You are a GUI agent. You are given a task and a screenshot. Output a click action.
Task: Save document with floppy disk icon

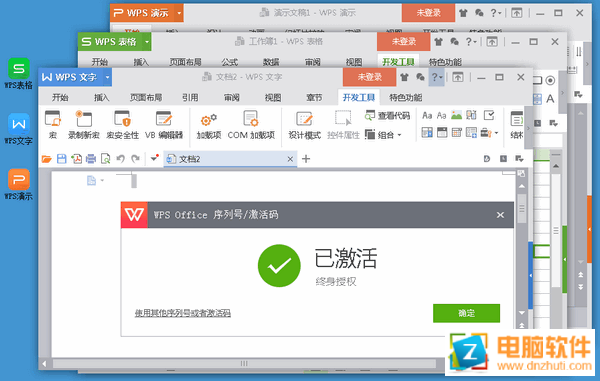pyautogui.click(x=61, y=159)
